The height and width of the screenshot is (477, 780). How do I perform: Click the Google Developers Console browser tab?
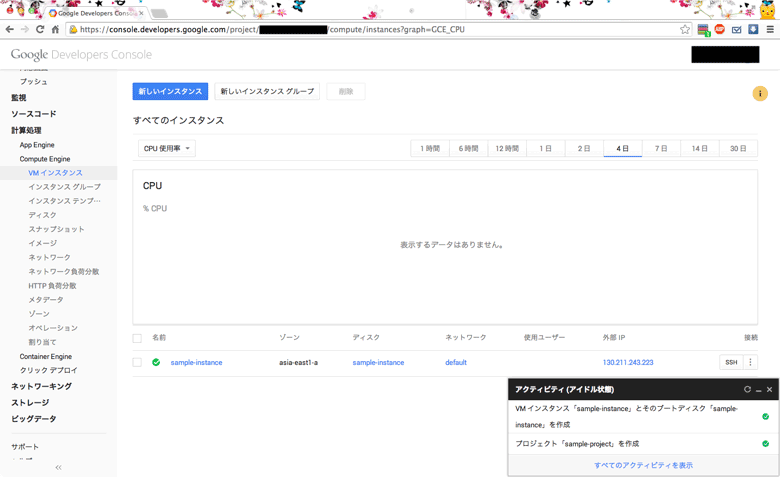click(x=98, y=13)
